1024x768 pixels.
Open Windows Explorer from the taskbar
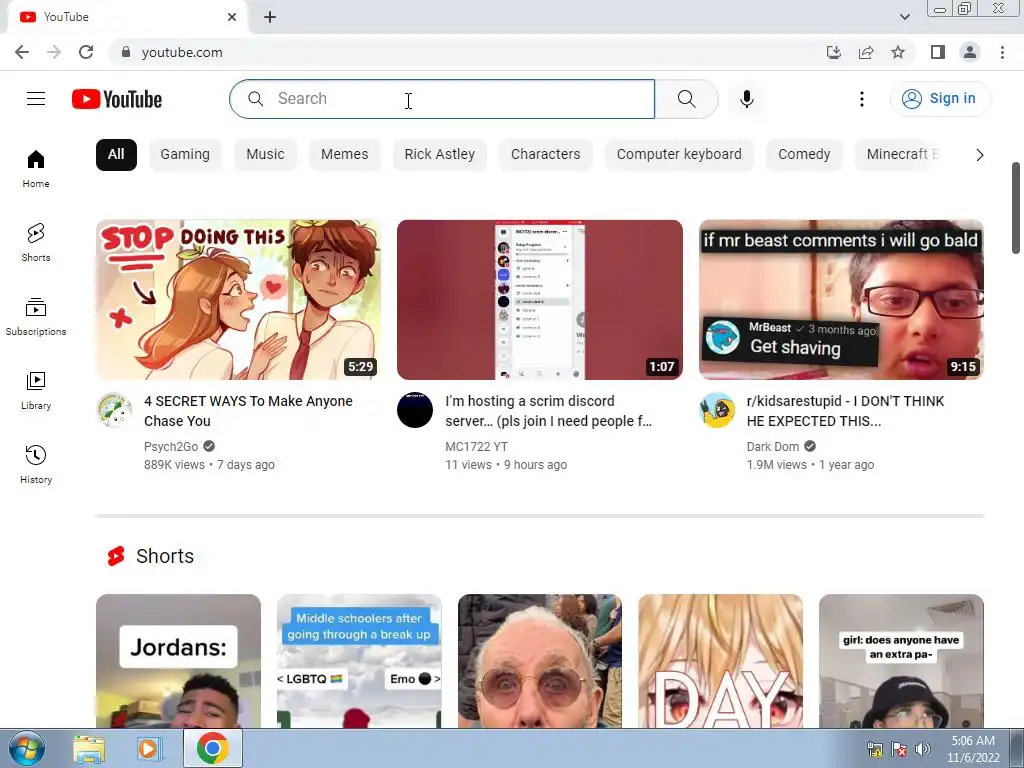click(89, 749)
